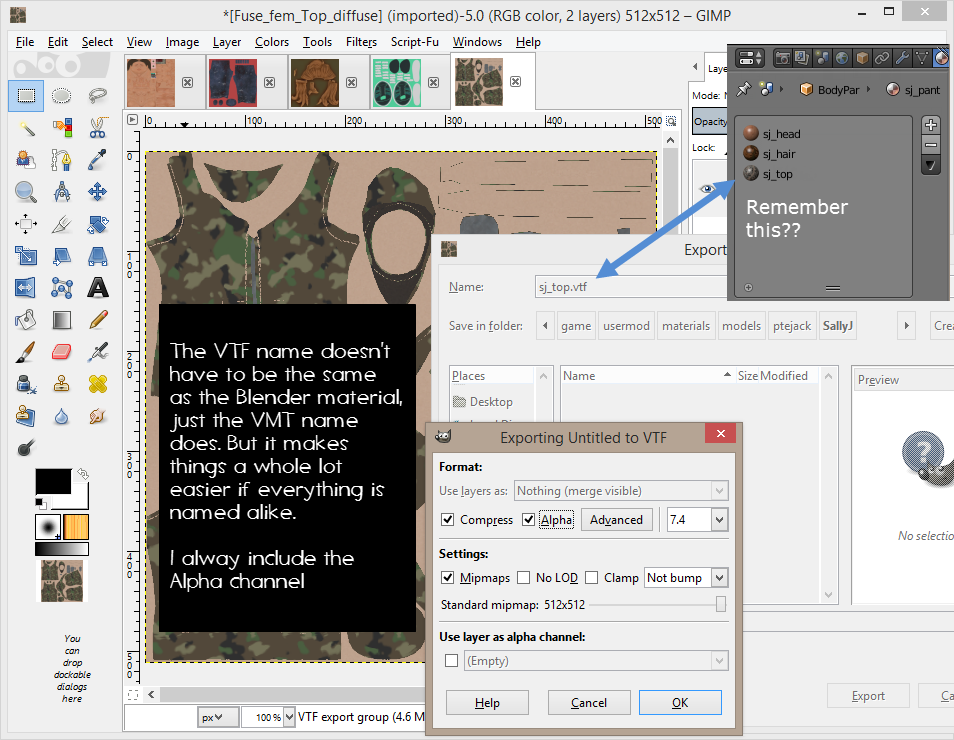Open the Filters menu
This screenshot has height=740, width=954.
pyautogui.click(x=361, y=42)
